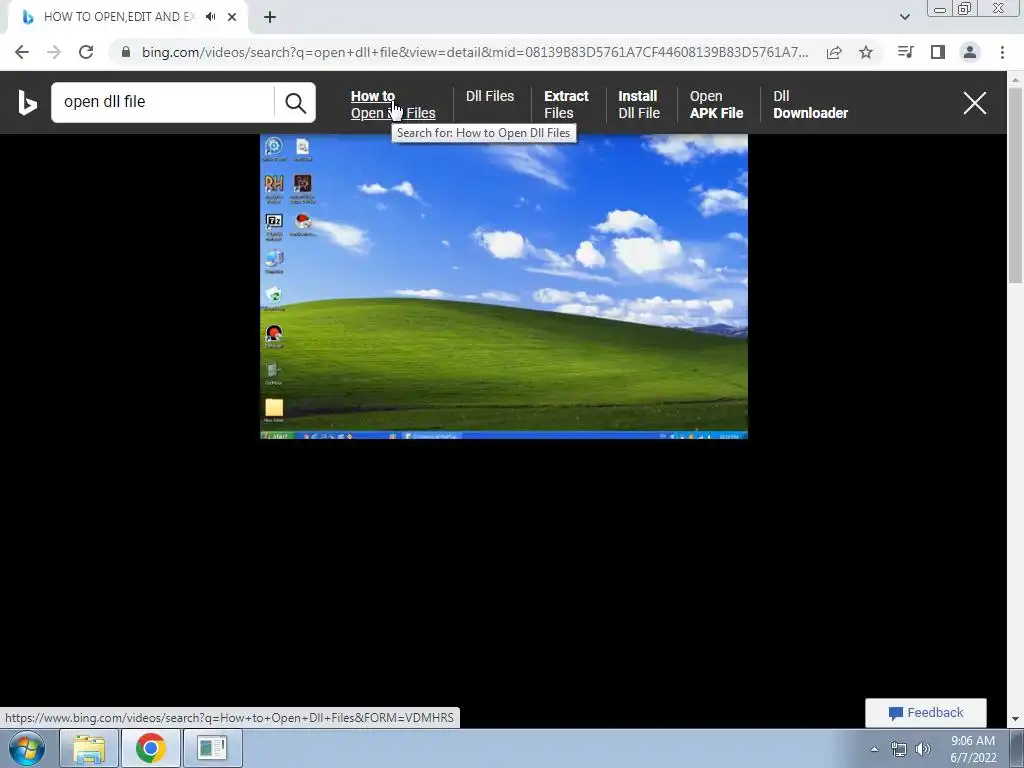Open the Windows Start menu
Viewport: 1024px width, 768px height.
(27, 748)
